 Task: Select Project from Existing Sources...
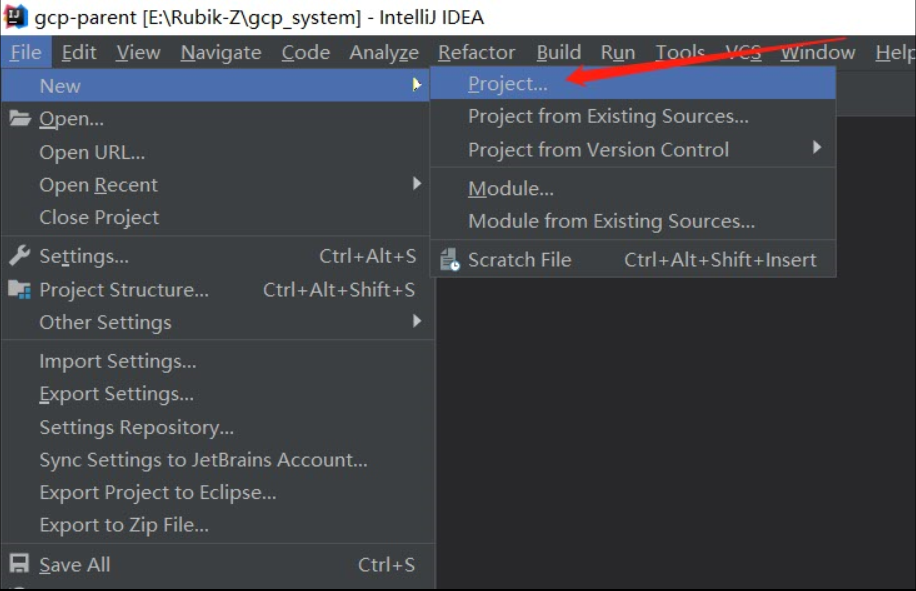(x=608, y=117)
